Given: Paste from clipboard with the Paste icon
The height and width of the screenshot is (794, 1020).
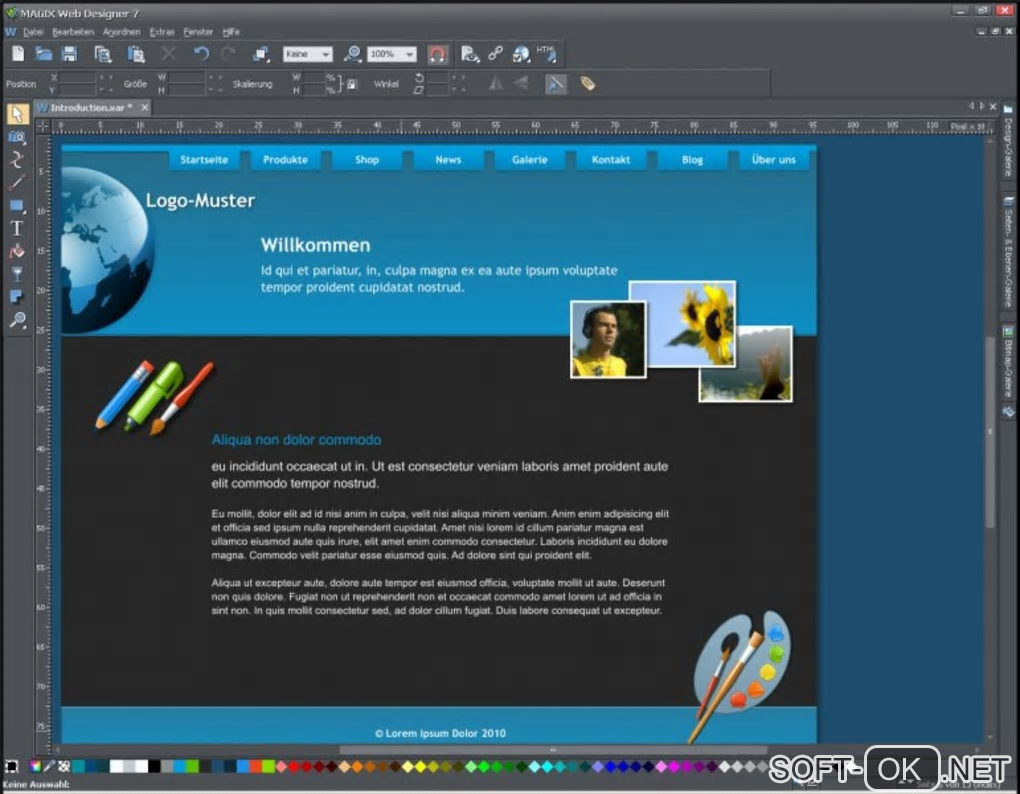Looking at the screenshot, I should coord(135,54).
